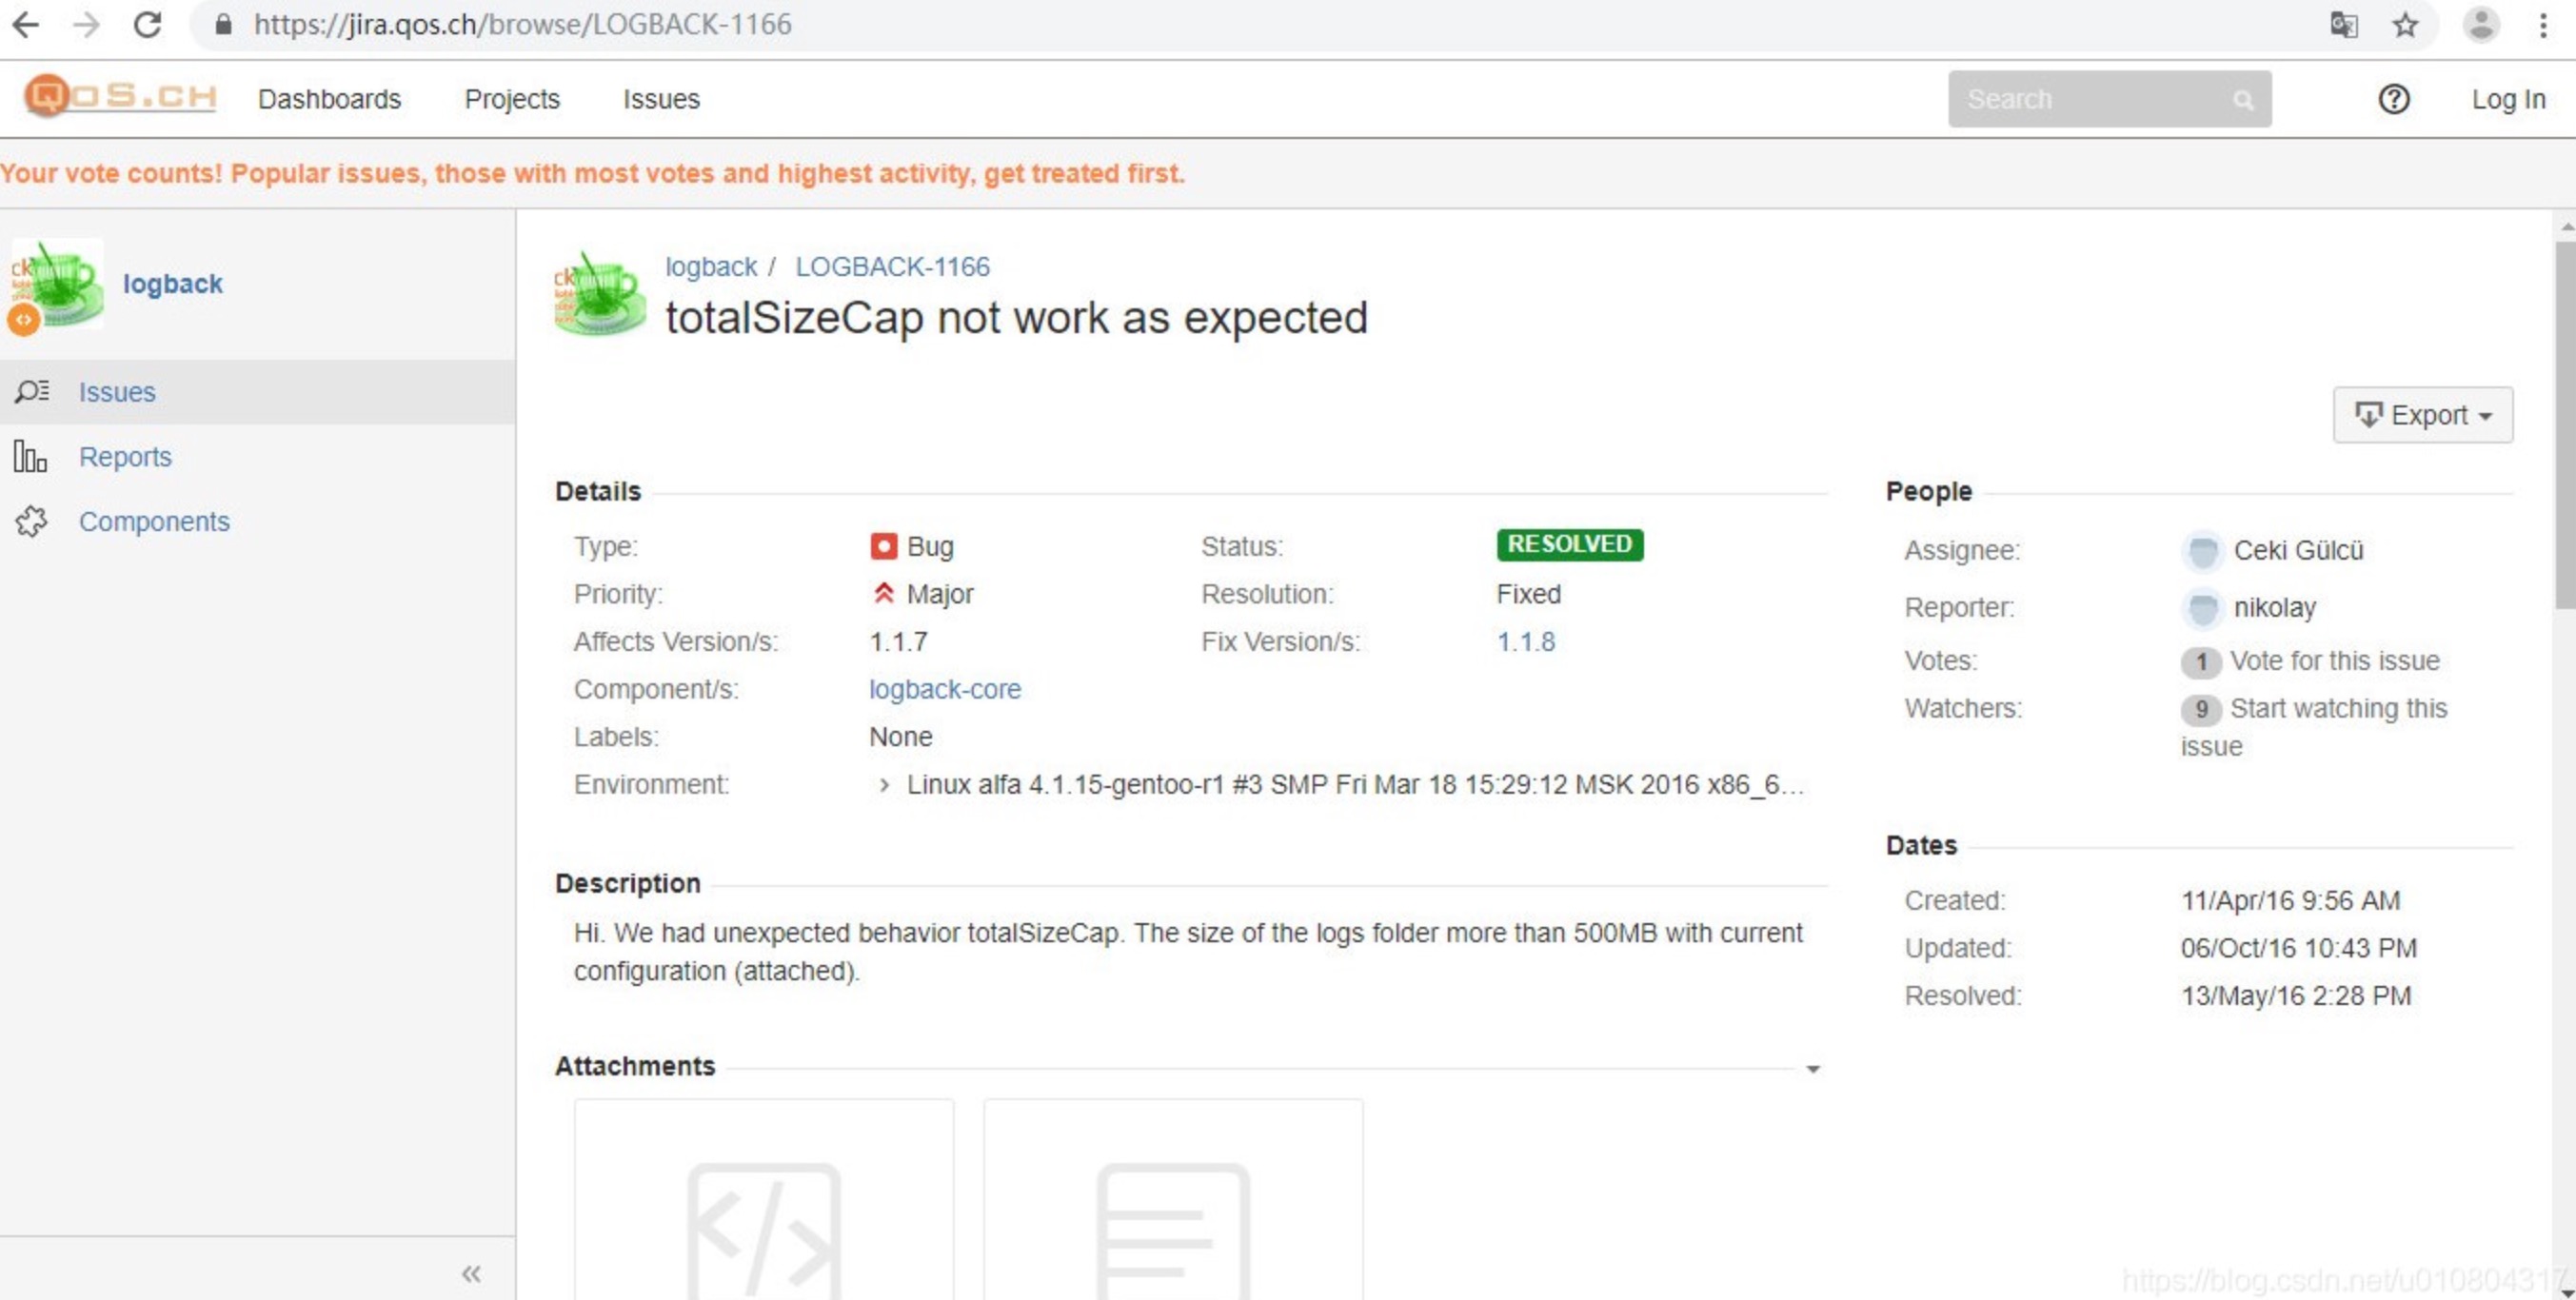Click the Log In link
This screenshot has height=1300, width=2576.
(x=2508, y=99)
